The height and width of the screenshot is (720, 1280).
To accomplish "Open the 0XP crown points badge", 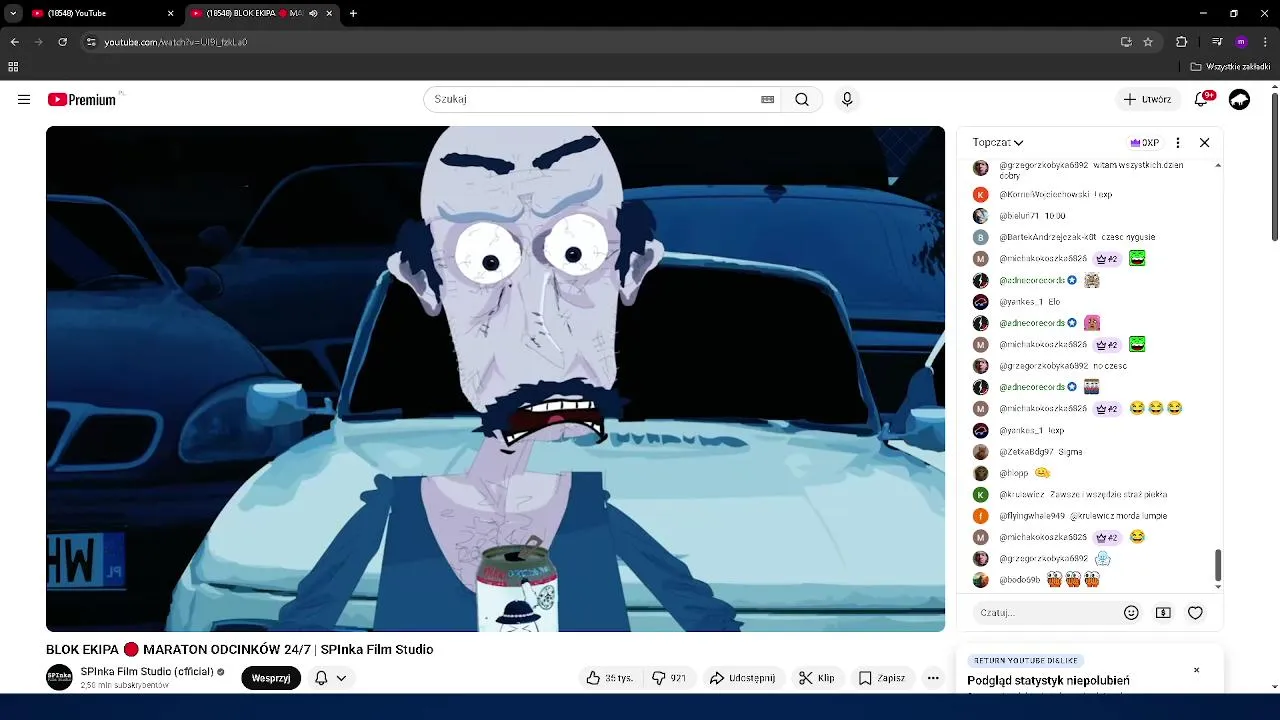I will [1144, 142].
